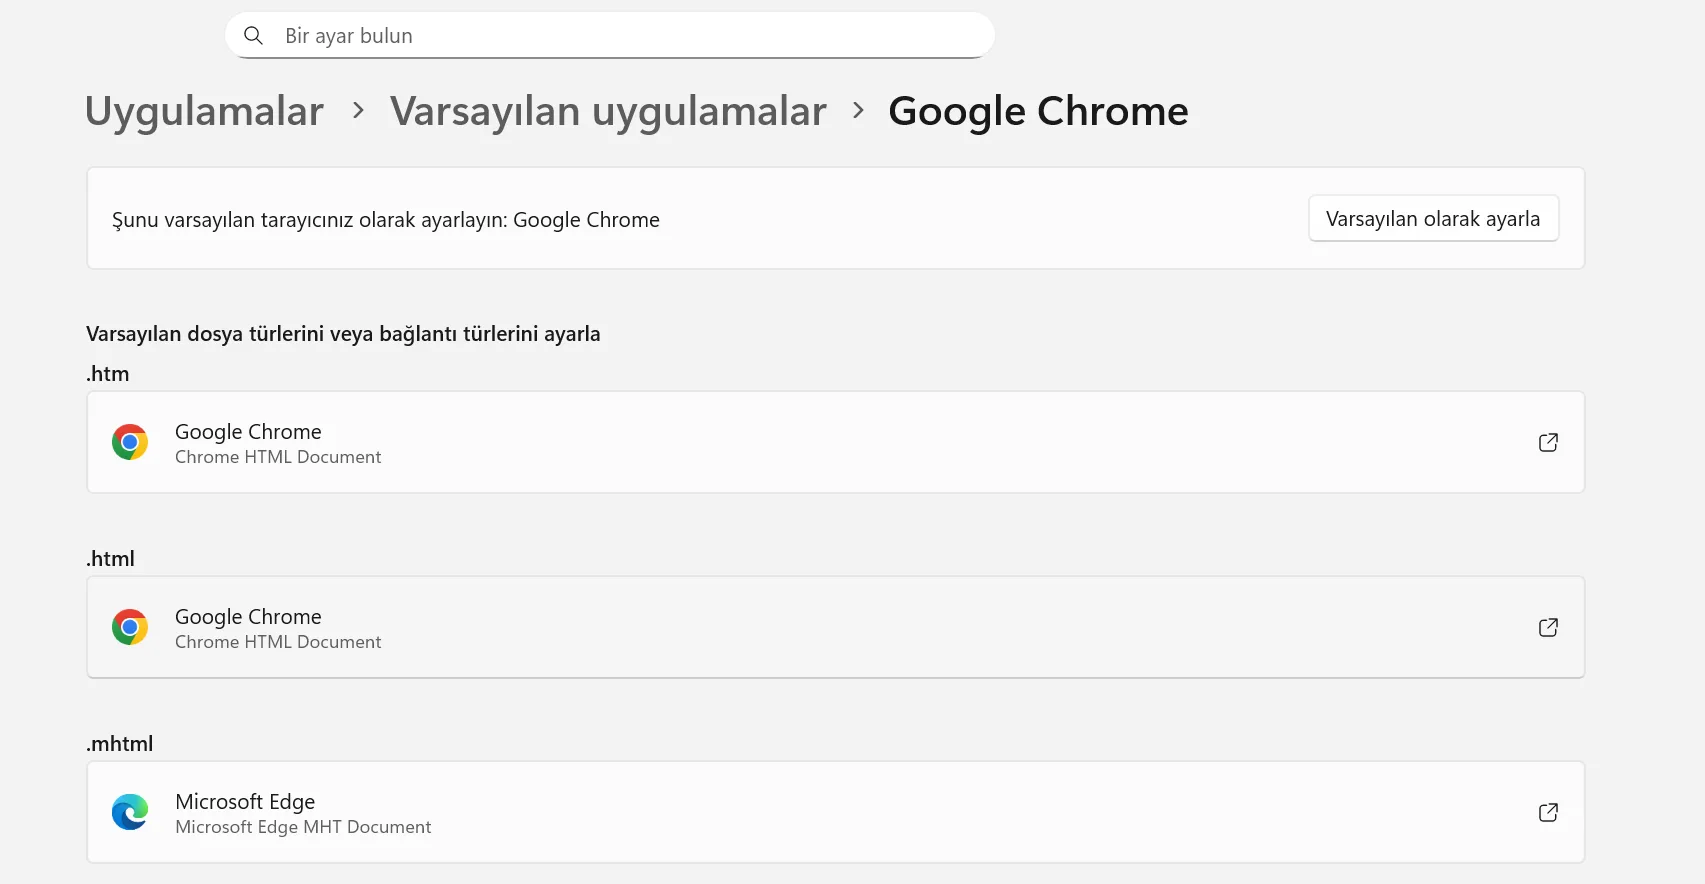Open the external link icon for .htm
The image size is (1705, 884).
point(1548,442)
